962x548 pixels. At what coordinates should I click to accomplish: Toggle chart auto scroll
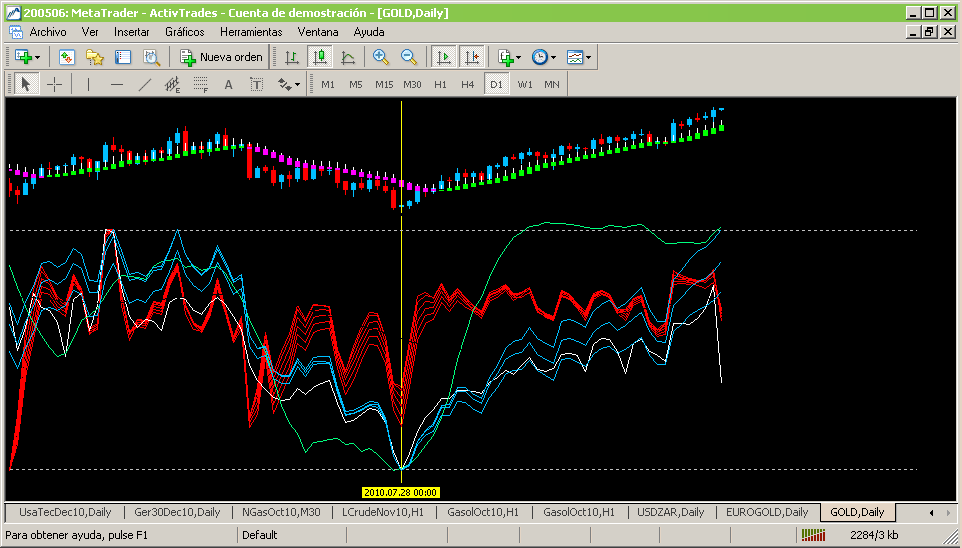(443, 57)
